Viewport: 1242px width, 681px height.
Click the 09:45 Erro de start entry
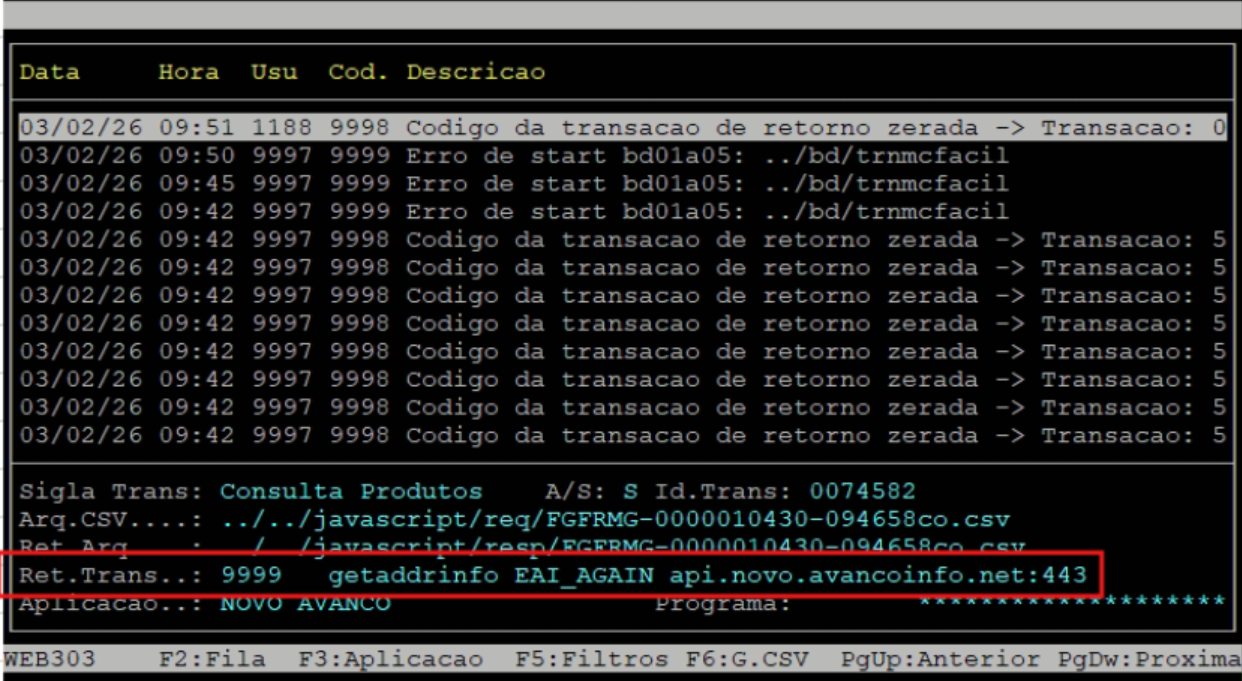(514, 184)
